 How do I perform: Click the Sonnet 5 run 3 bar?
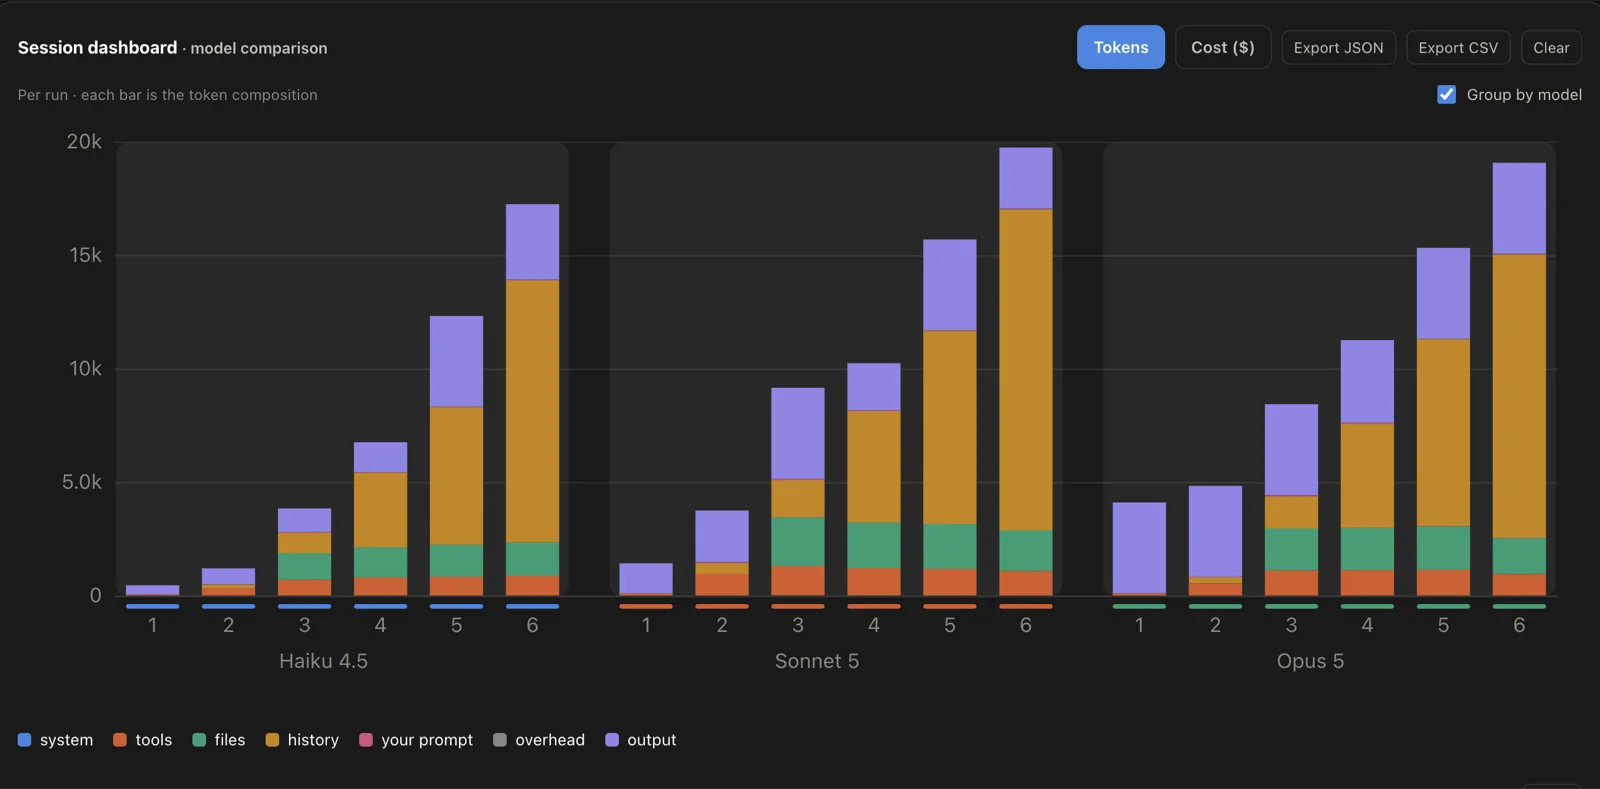point(798,492)
